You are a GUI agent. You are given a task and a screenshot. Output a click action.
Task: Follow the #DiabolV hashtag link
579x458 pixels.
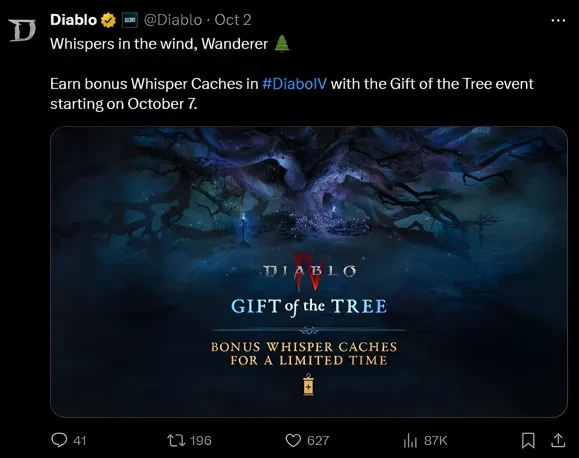[294, 84]
